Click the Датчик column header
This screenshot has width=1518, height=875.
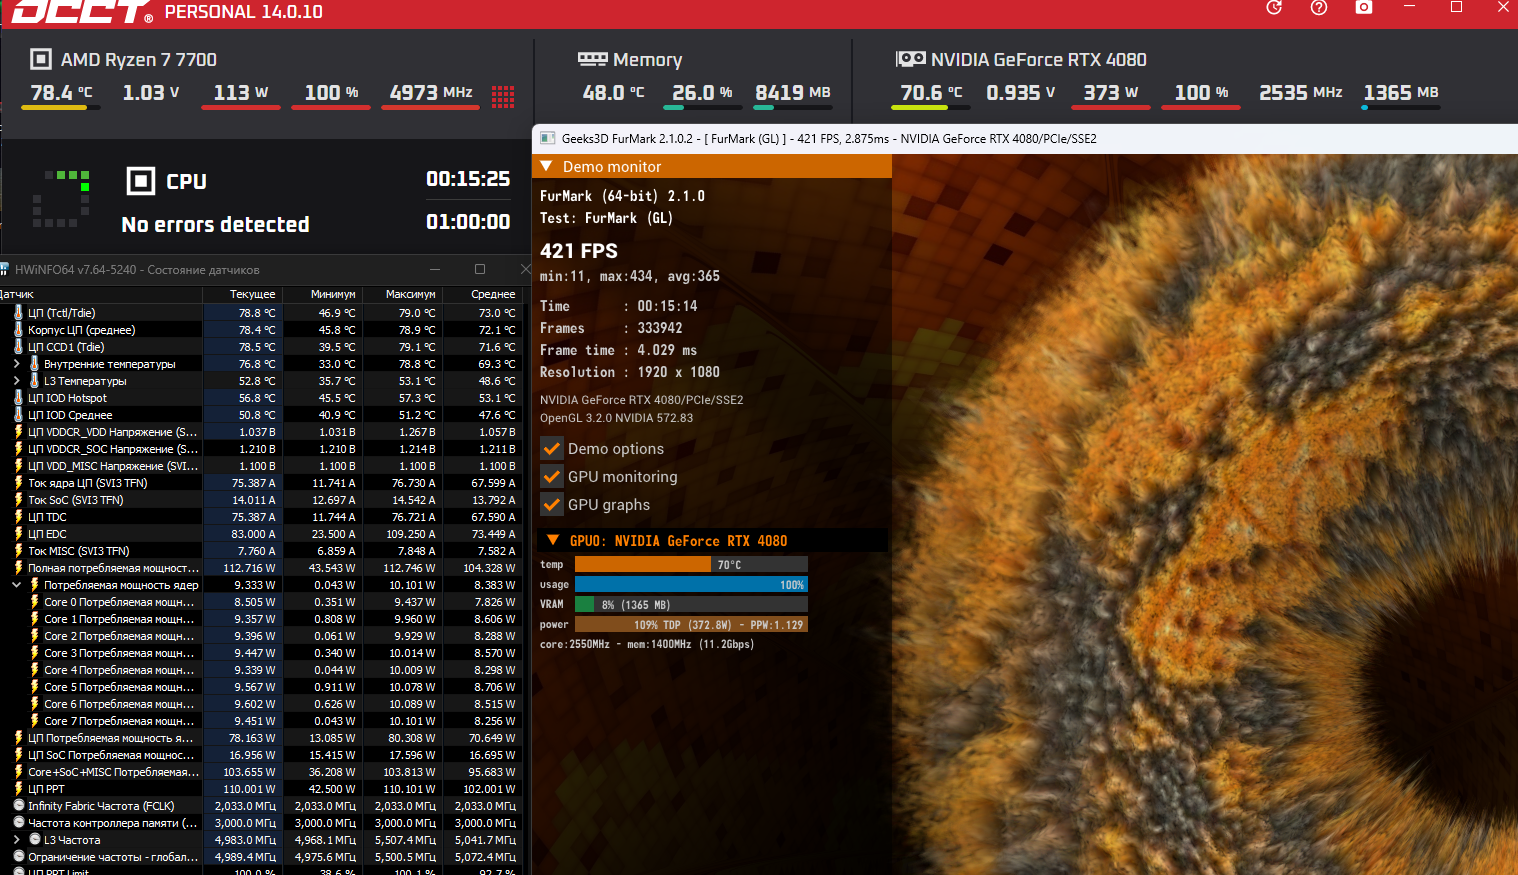point(101,294)
